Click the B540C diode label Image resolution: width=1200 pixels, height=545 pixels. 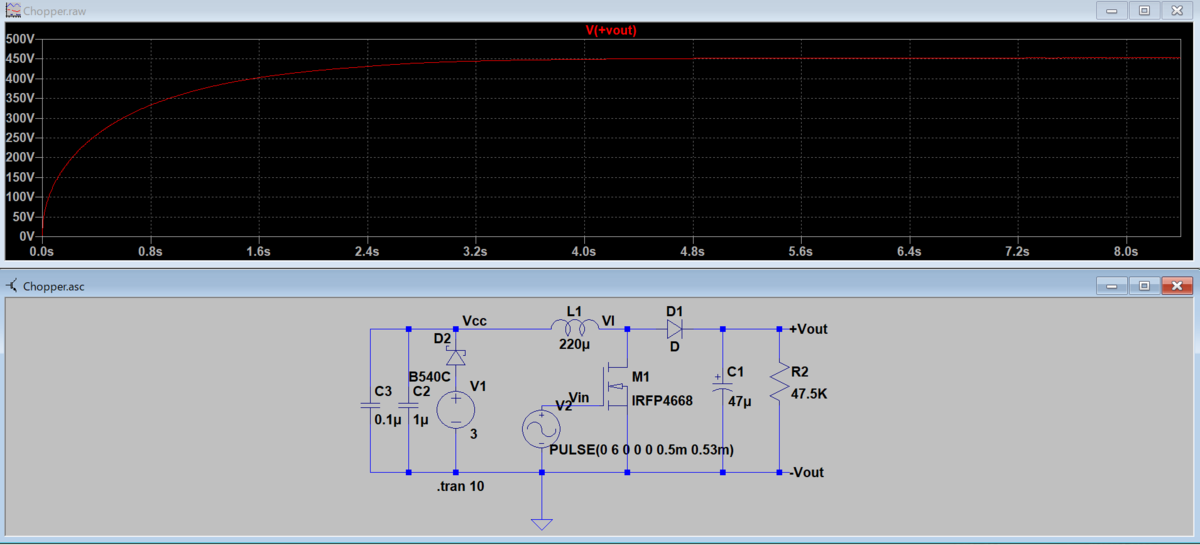click(x=429, y=376)
